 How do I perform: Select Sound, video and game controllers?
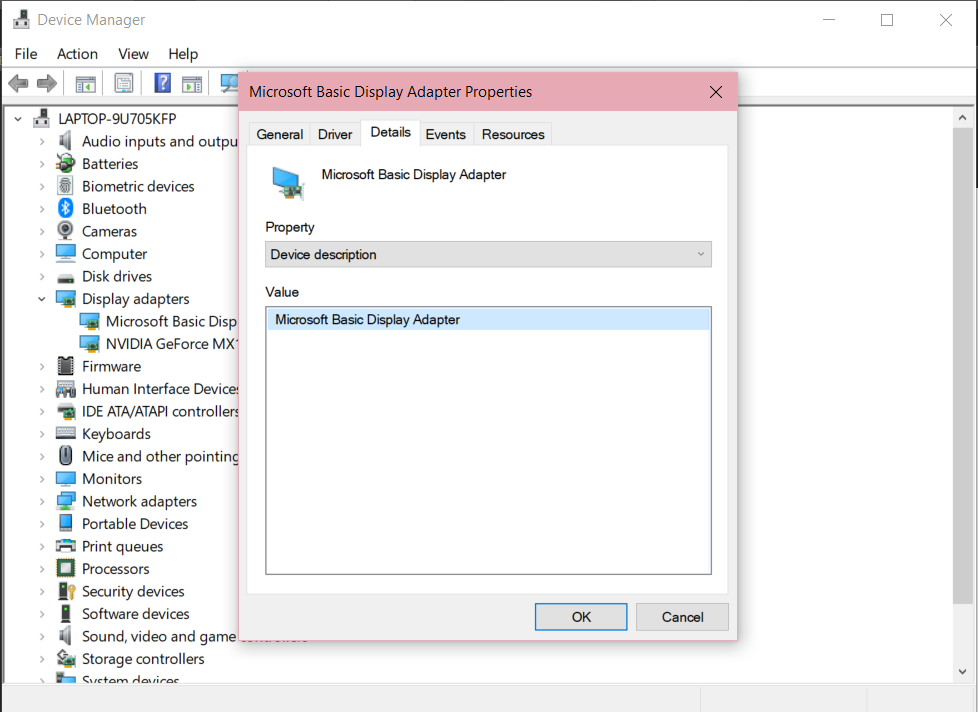[159, 637]
